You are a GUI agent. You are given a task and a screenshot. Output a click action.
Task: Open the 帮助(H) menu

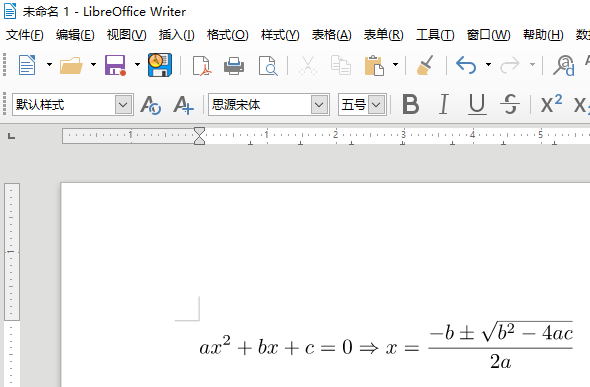coord(543,35)
